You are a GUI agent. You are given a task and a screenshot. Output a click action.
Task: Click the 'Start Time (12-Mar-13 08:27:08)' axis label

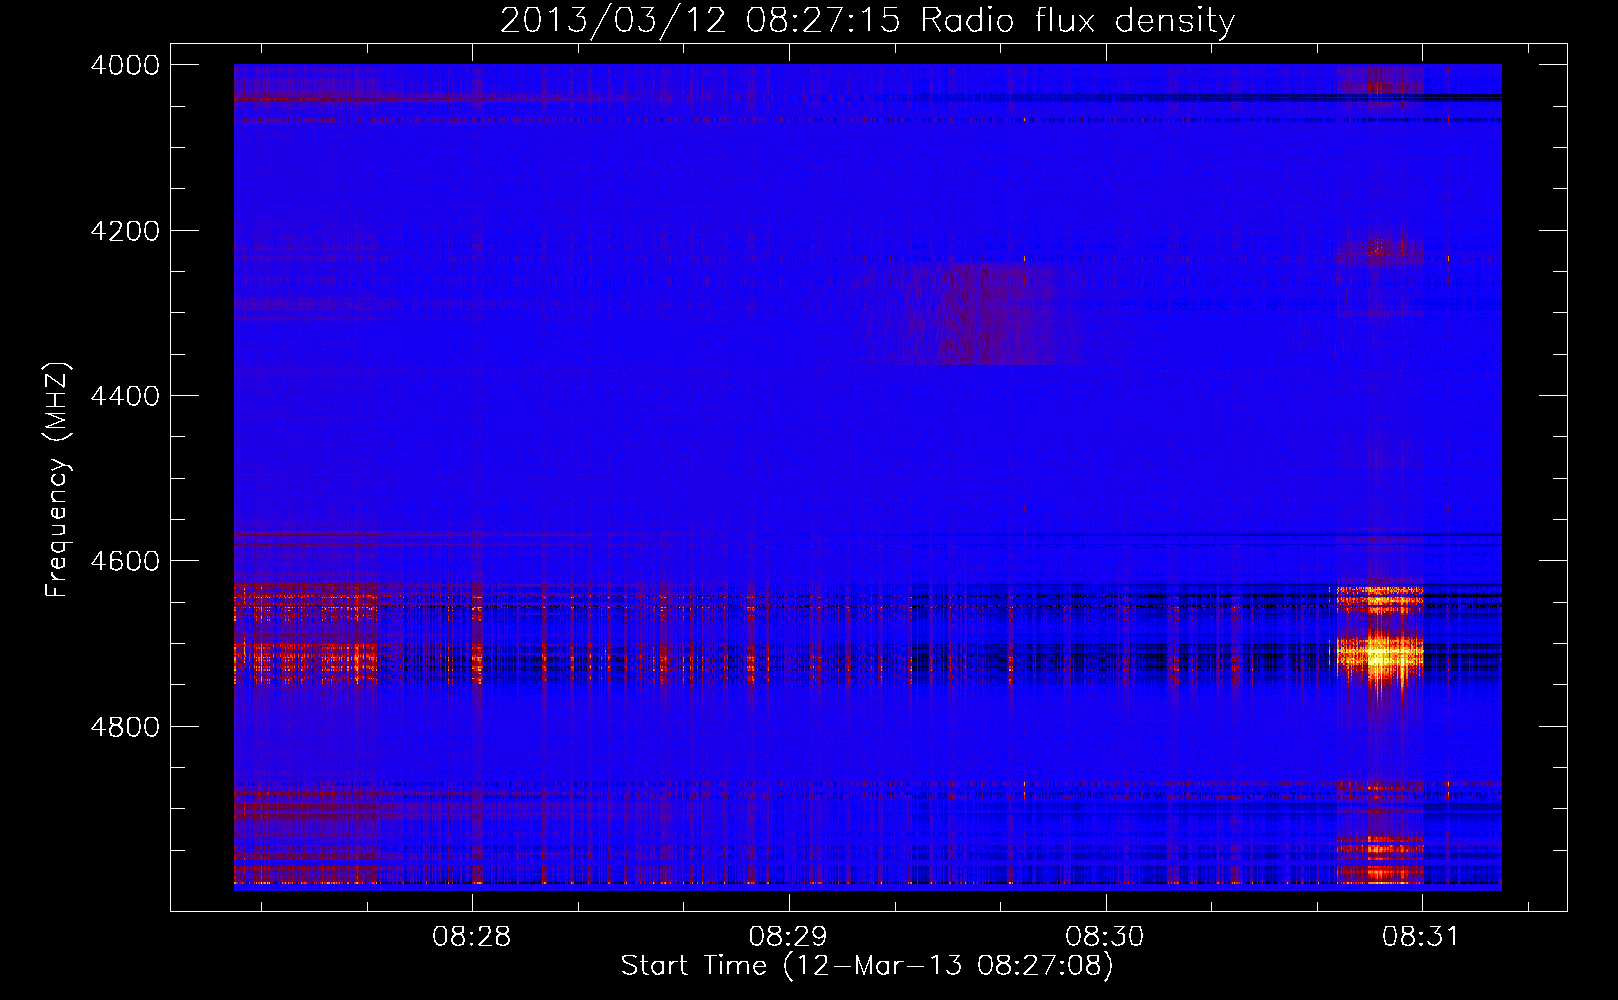867,966
